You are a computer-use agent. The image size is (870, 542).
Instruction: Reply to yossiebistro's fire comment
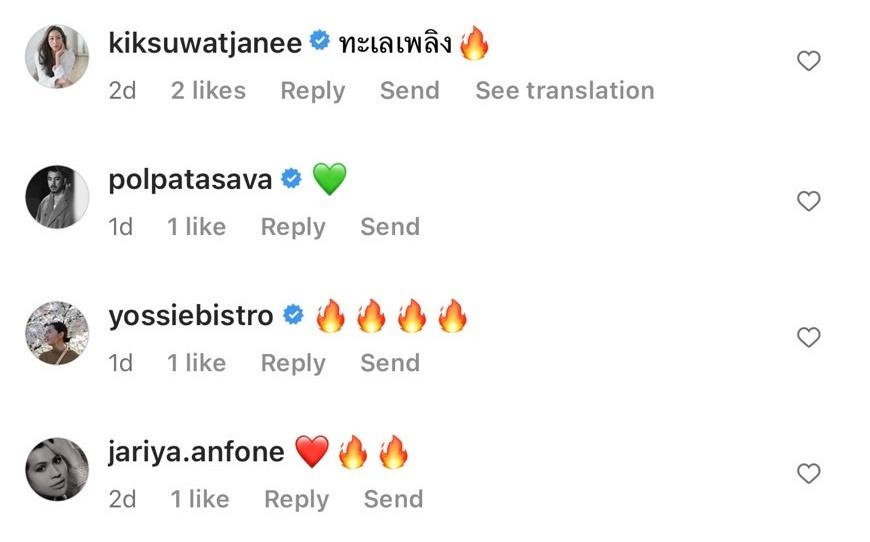(293, 363)
